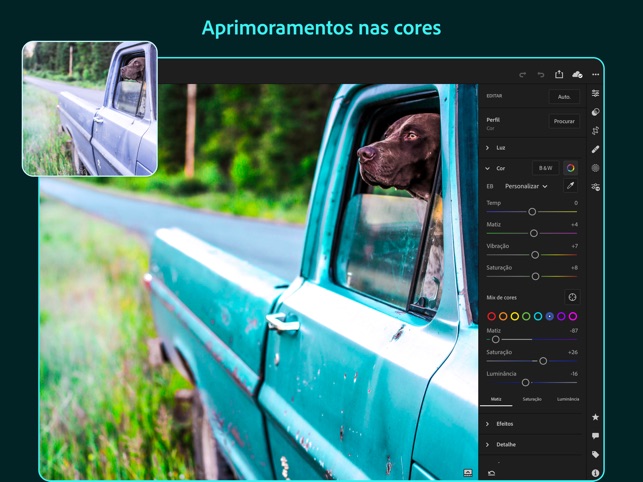Select the magenta color mix circle
The image size is (643, 482).
(x=573, y=316)
